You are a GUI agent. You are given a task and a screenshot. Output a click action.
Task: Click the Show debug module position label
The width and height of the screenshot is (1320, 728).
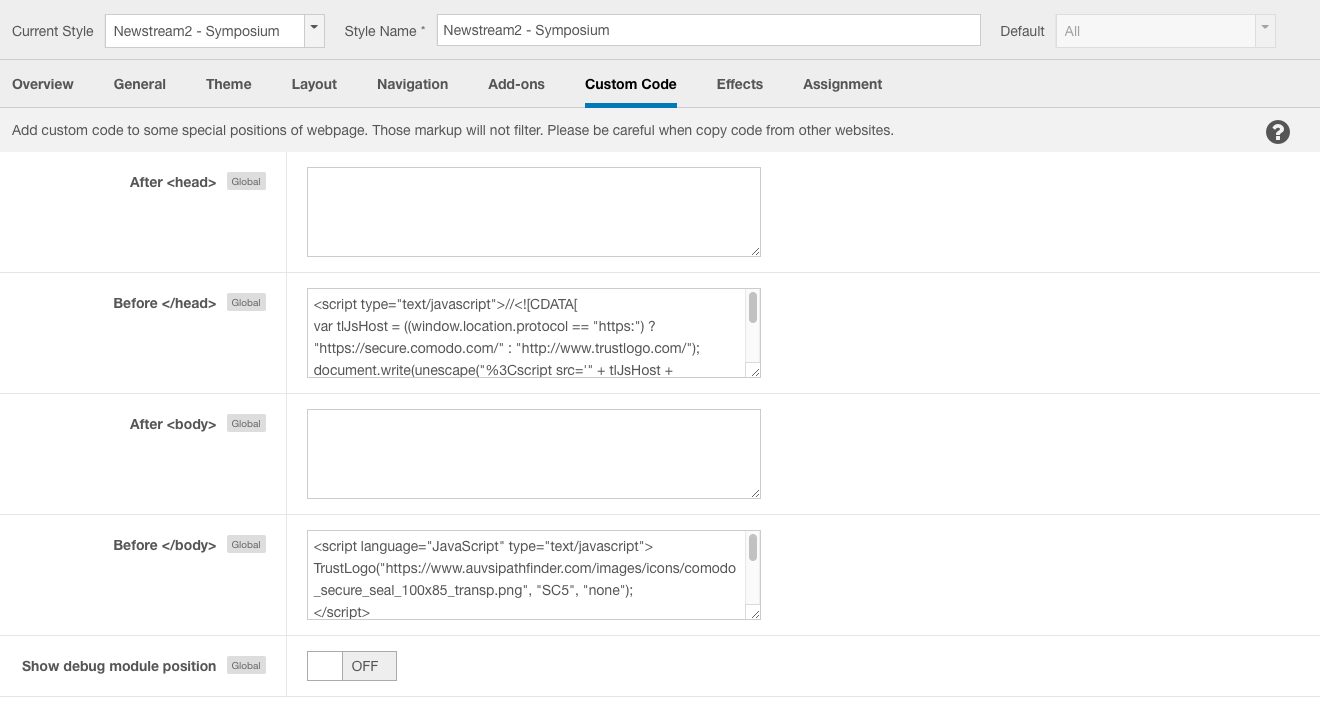(x=119, y=666)
